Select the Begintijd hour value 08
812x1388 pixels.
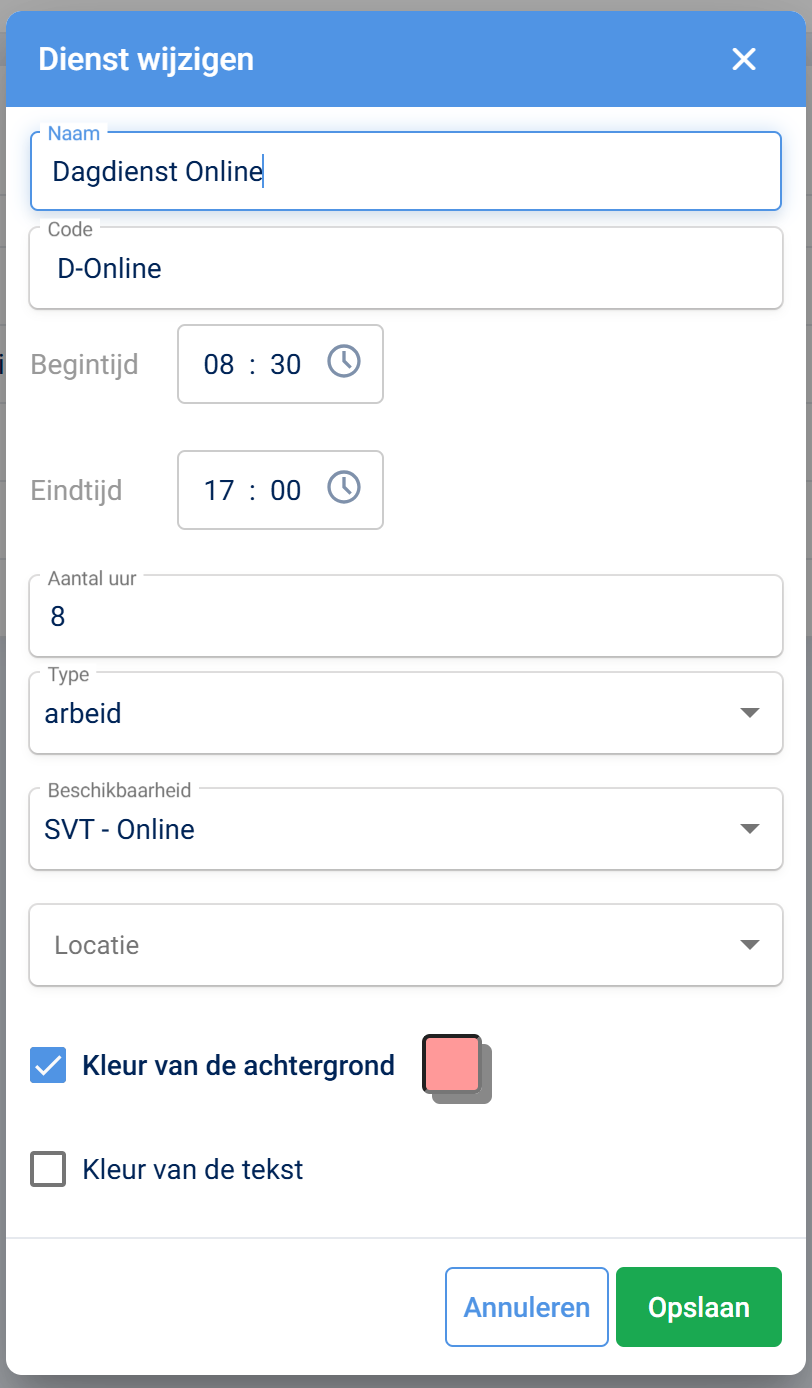coord(219,364)
